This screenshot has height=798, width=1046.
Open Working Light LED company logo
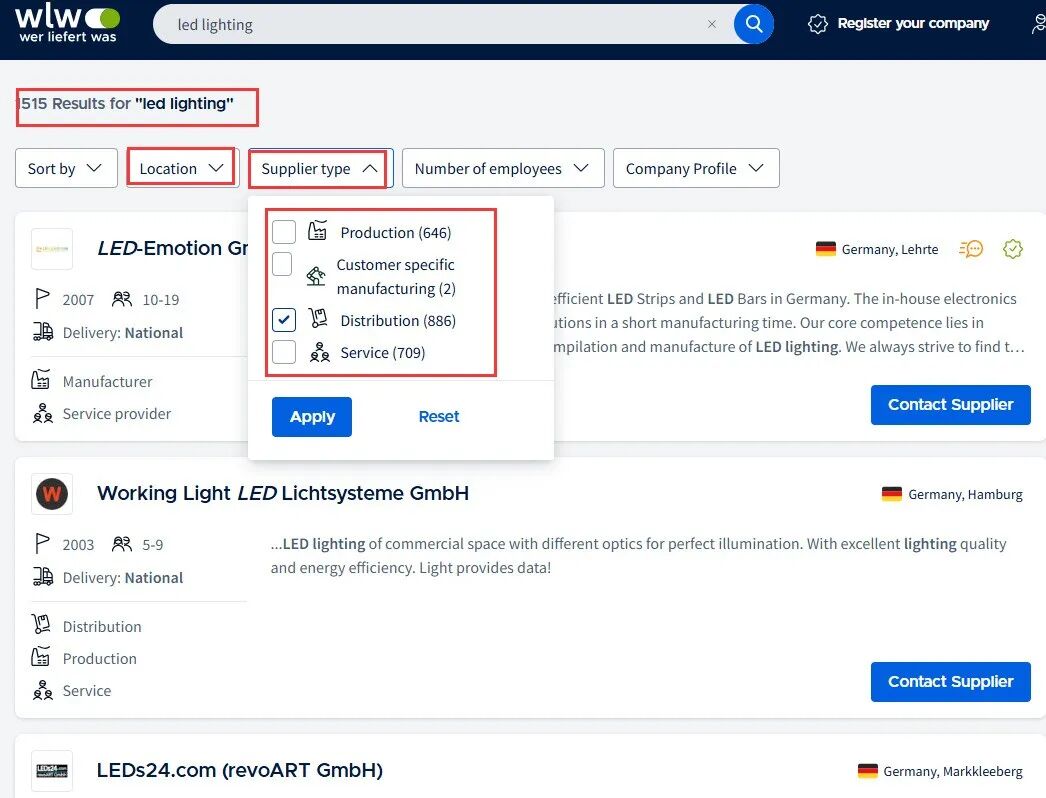[x=52, y=494]
